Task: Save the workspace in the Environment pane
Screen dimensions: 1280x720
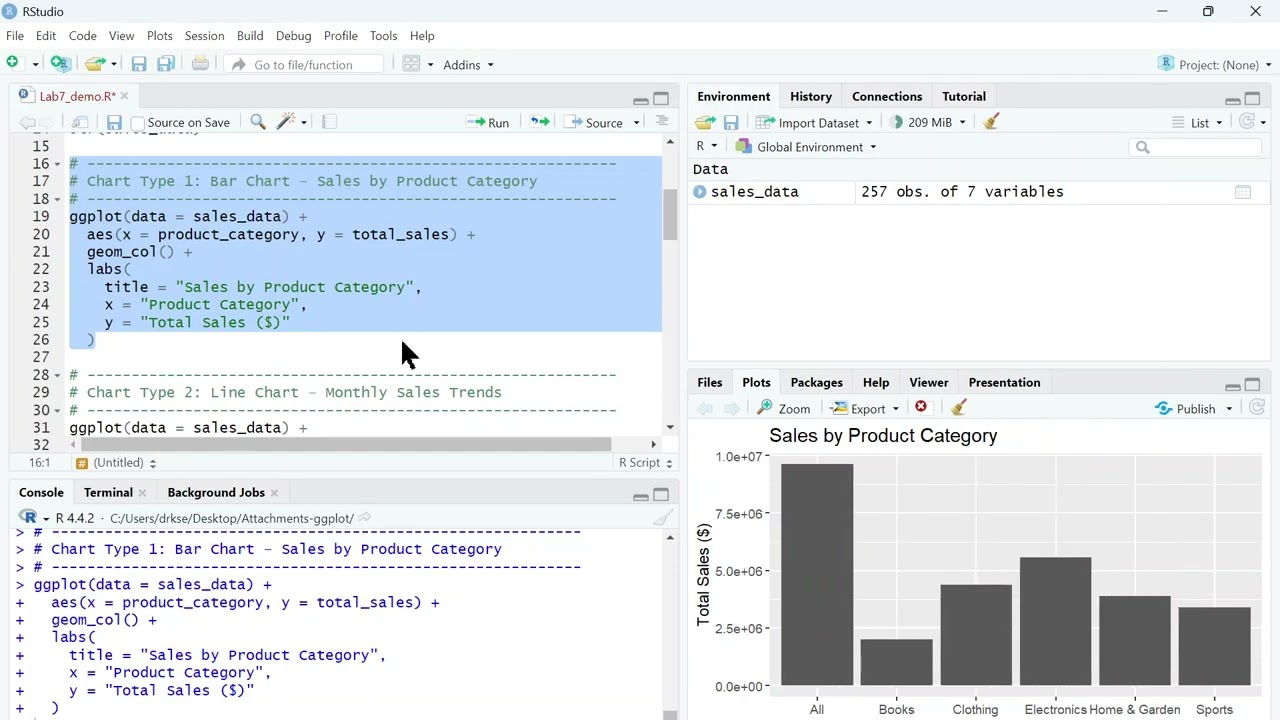Action: pyautogui.click(x=731, y=122)
